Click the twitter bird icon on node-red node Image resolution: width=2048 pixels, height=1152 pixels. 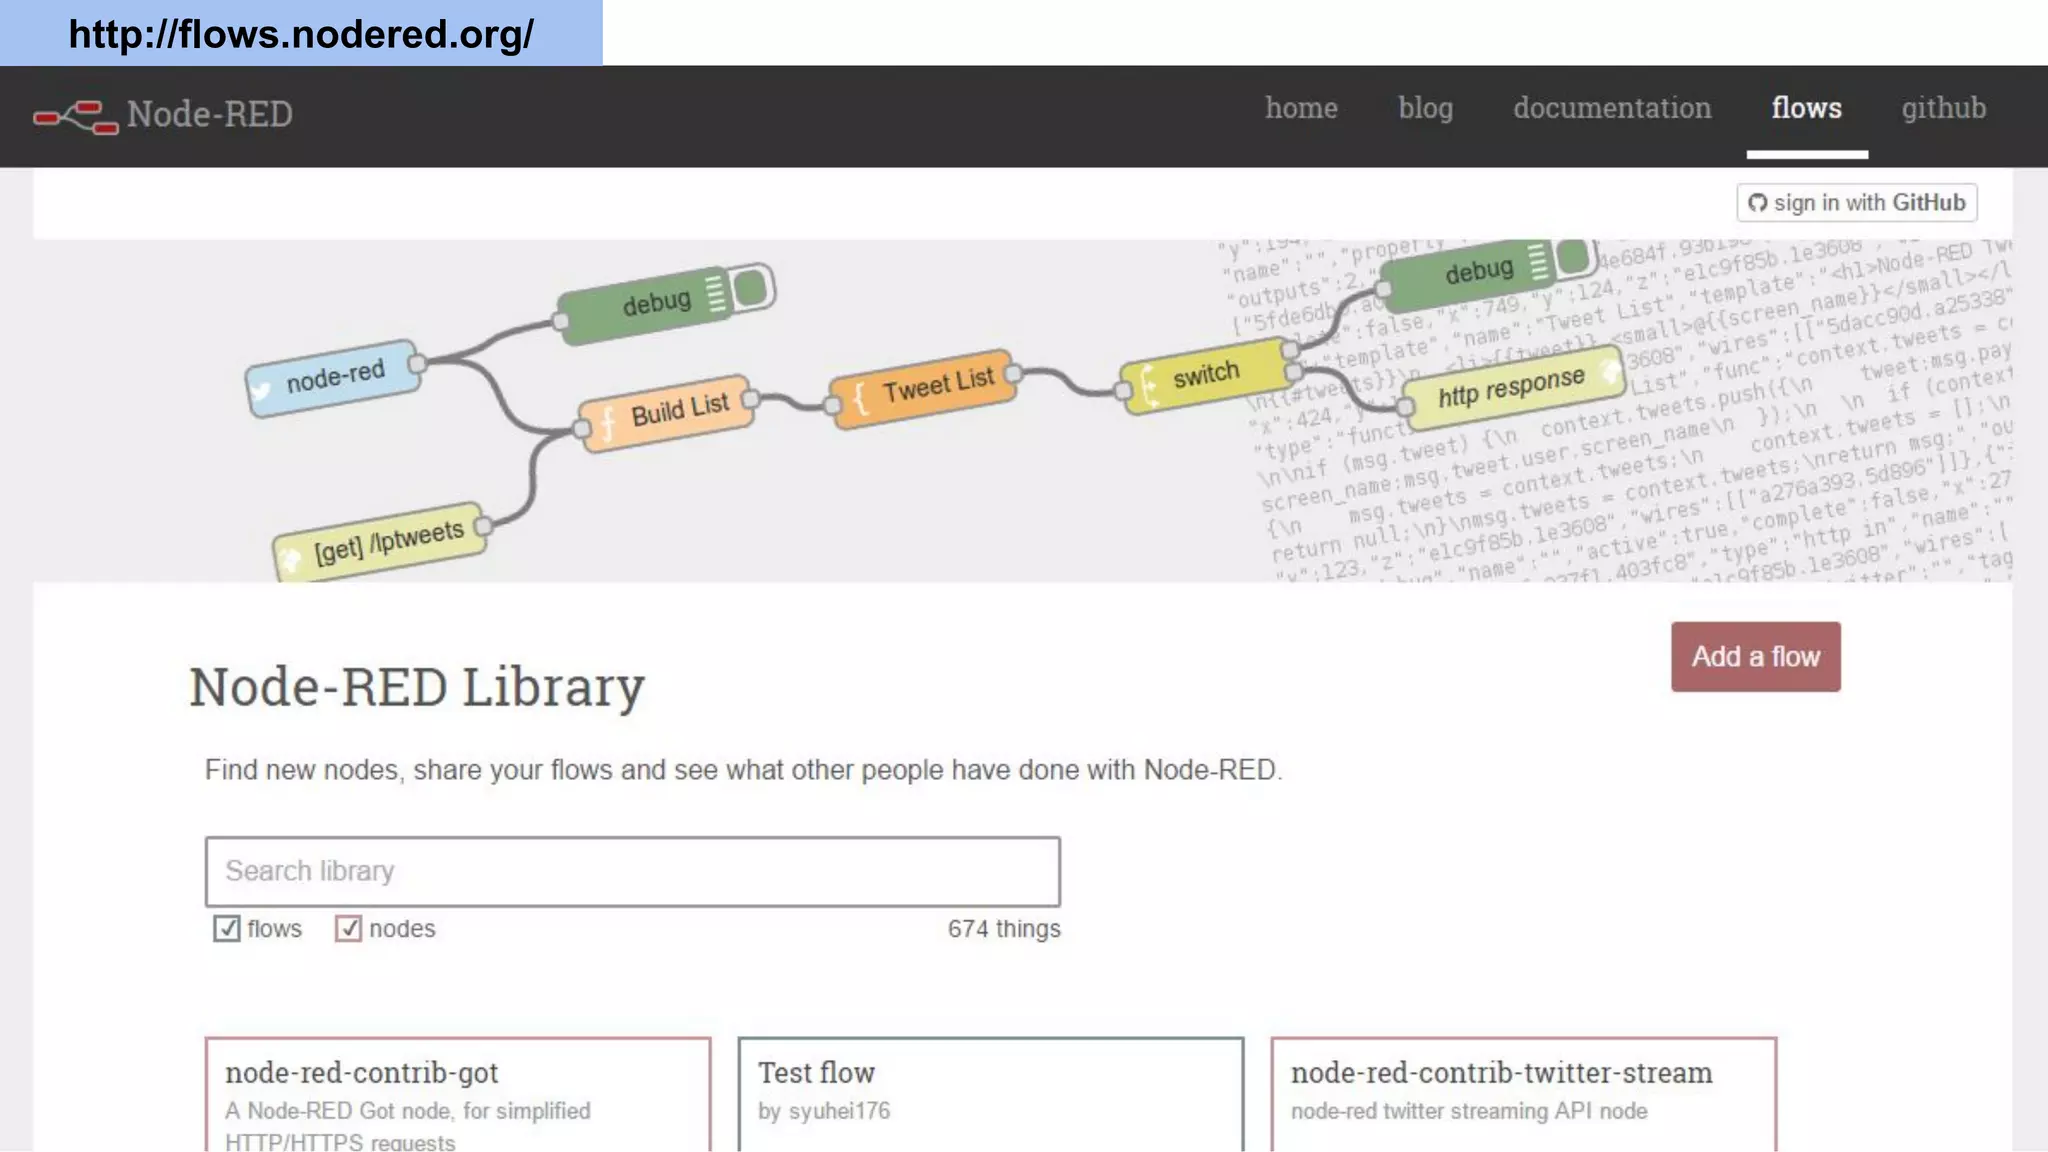pyautogui.click(x=261, y=391)
